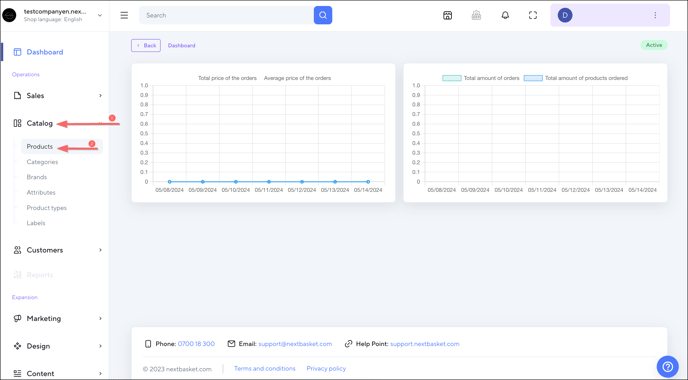Click the greyed marketplace icon

[476, 15]
